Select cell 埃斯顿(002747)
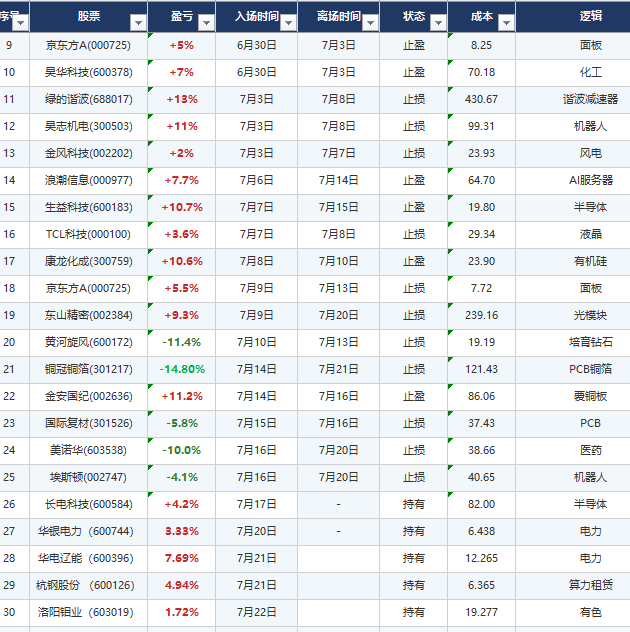Image resolution: width=630 pixels, height=632 pixels. click(x=88, y=477)
